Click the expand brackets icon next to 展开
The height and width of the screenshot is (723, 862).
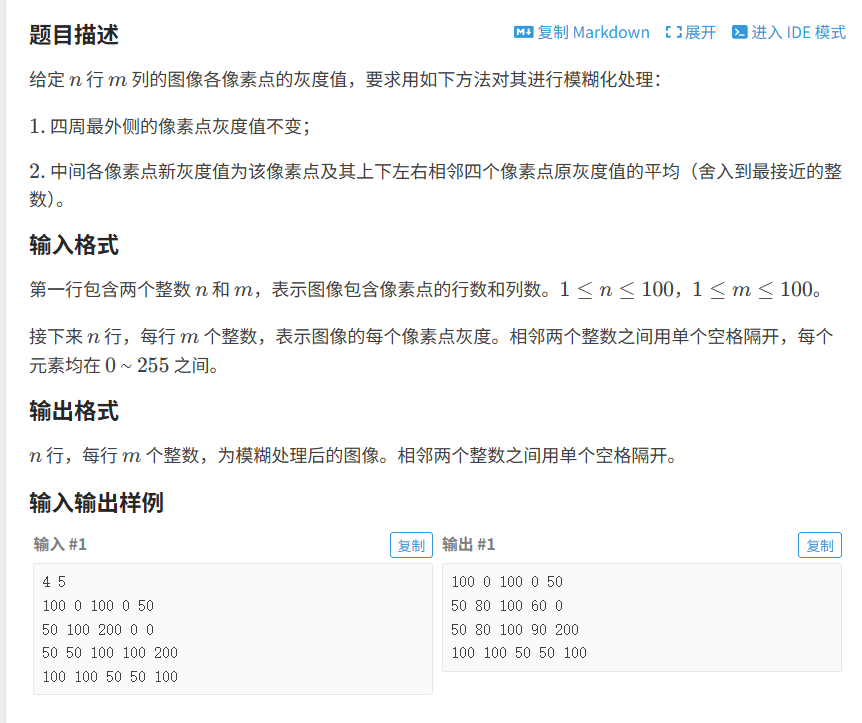coord(673,32)
